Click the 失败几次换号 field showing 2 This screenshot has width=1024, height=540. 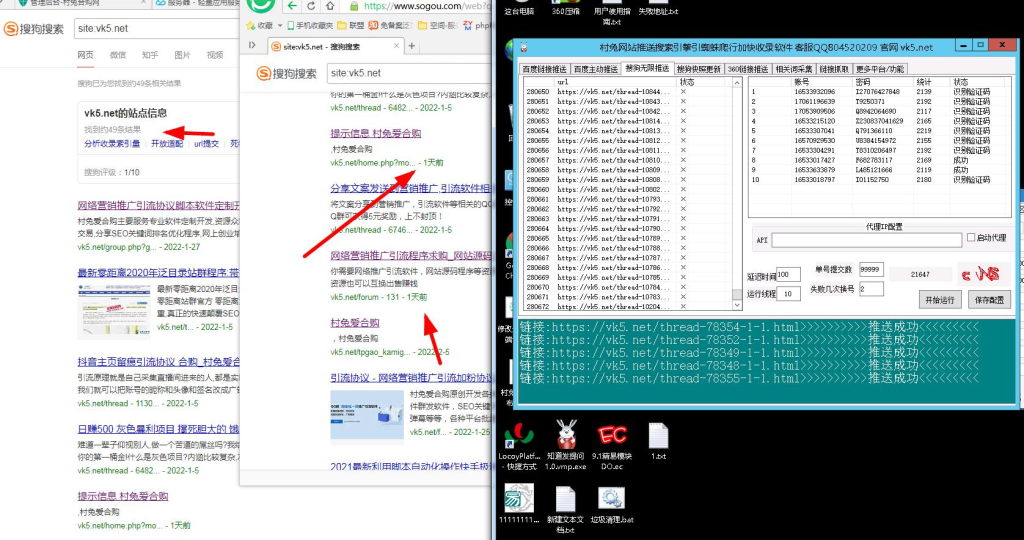871,289
